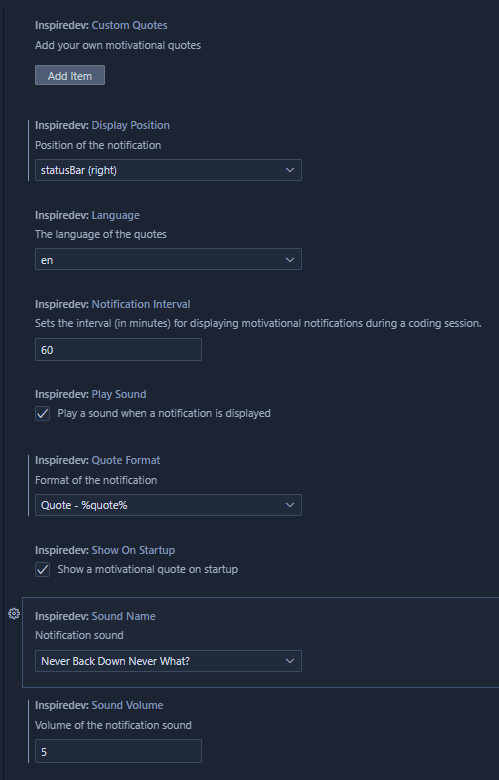Image resolution: width=499 pixels, height=780 pixels.
Task: Click the Sound Volume field showing 5
Action: tap(118, 751)
